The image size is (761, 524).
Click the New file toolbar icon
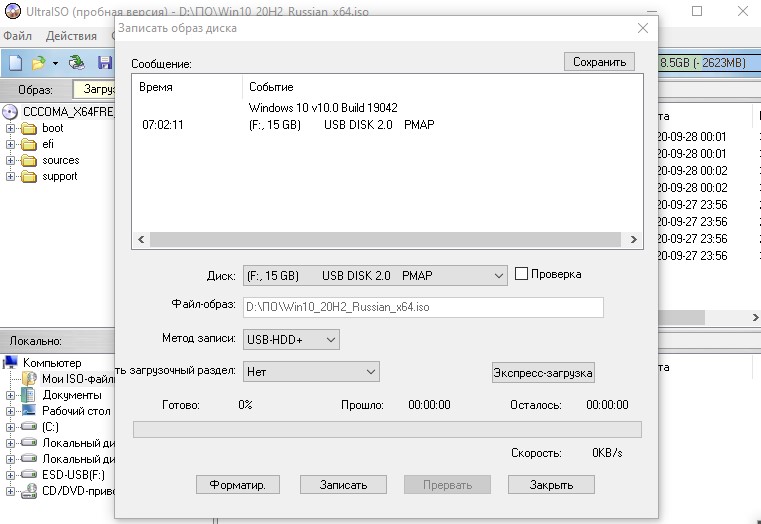[x=16, y=63]
